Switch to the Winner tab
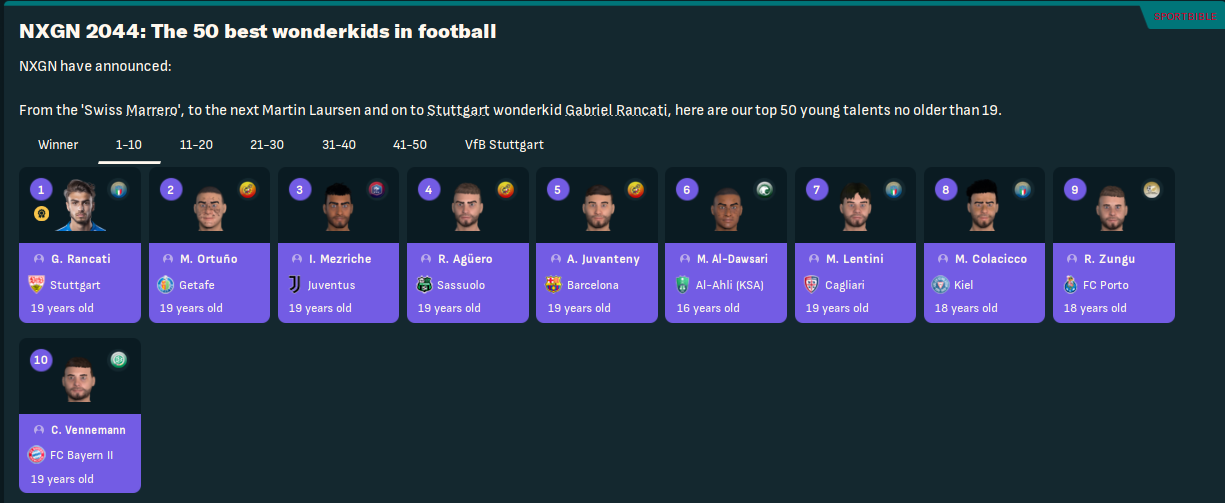 tap(58, 145)
